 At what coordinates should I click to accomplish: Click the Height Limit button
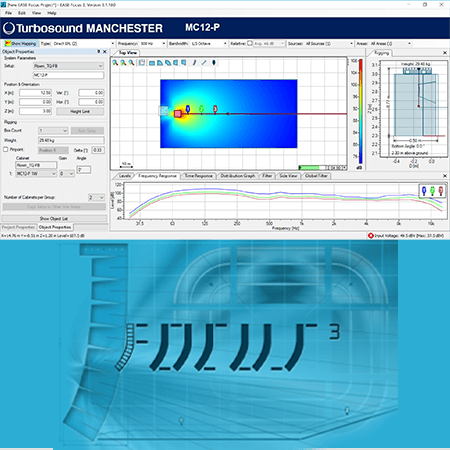pyautogui.click(x=80, y=111)
